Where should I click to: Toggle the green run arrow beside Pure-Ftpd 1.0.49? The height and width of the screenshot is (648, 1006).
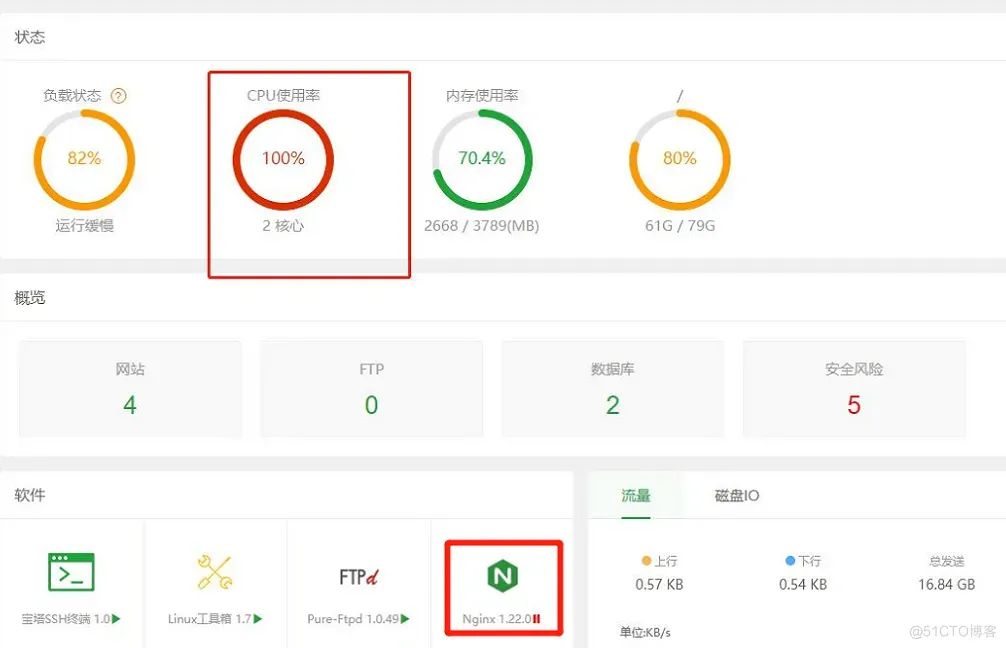coord(405,619)
